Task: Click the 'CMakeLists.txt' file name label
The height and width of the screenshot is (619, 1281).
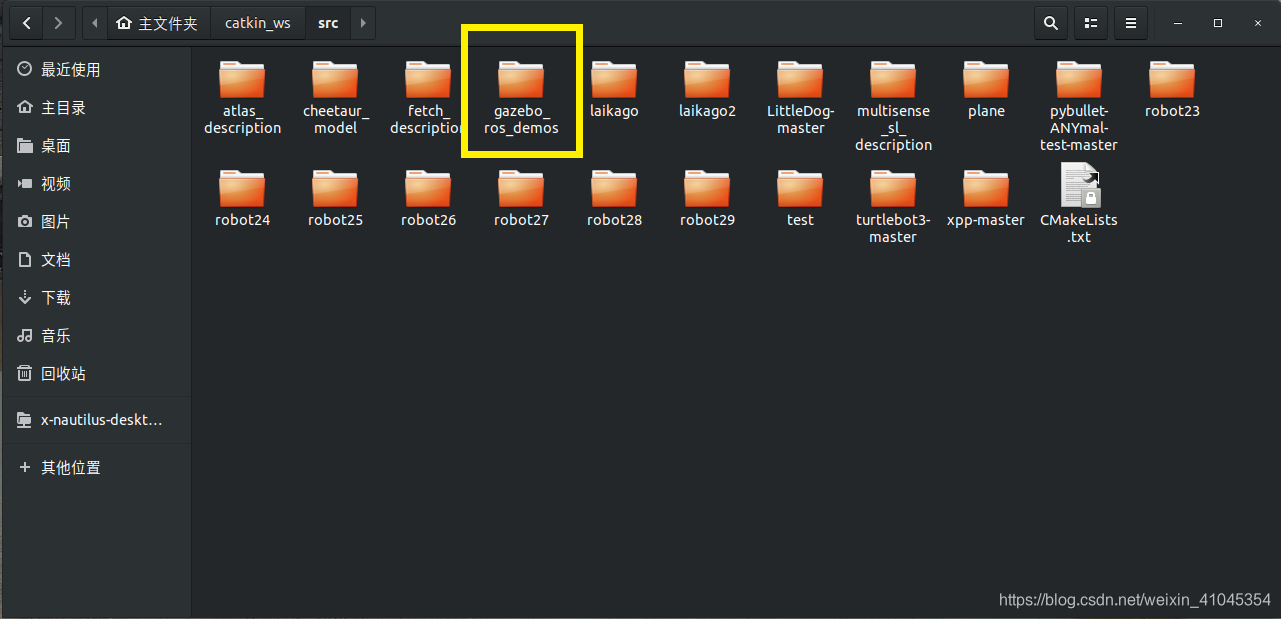Action: point(1079,228)
